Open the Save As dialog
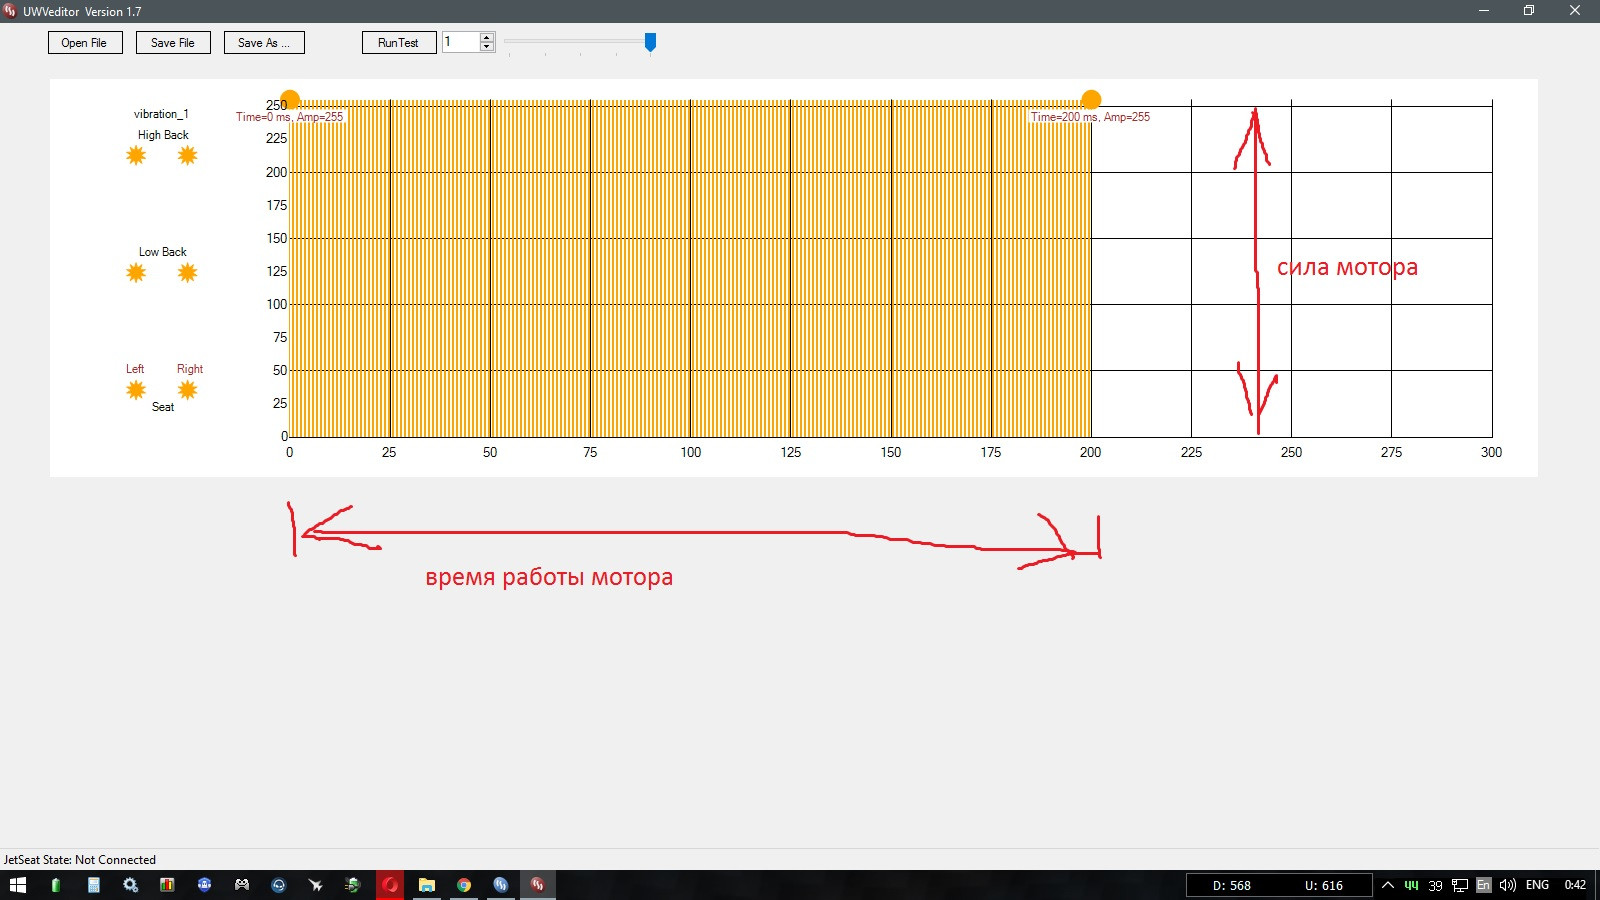This screenshot has width=1600, height=900. point(264,43)
